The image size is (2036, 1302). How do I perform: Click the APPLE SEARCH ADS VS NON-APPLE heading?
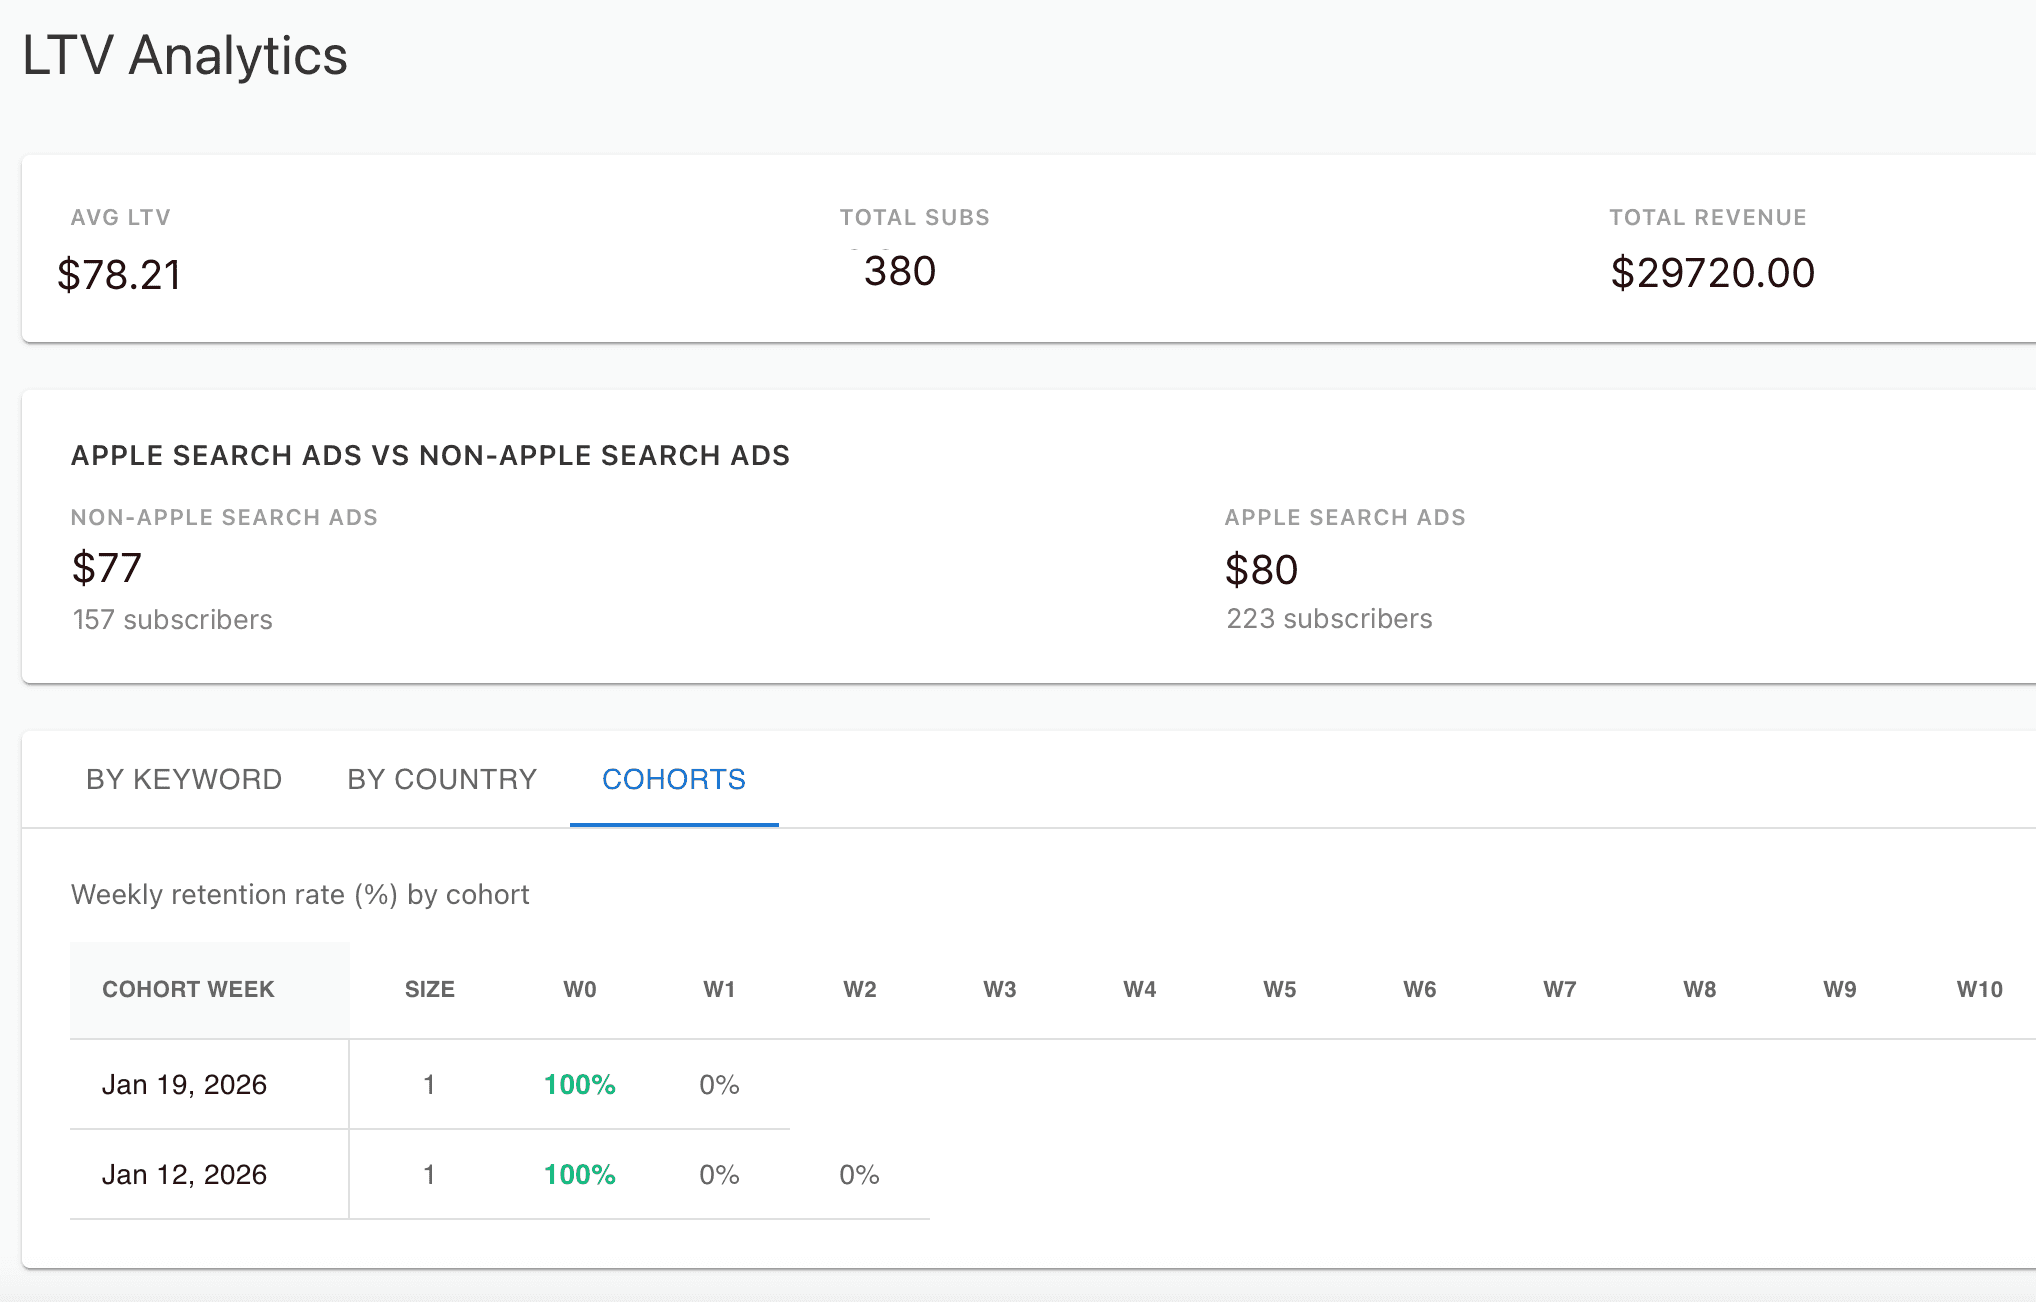tap(430, 455)
